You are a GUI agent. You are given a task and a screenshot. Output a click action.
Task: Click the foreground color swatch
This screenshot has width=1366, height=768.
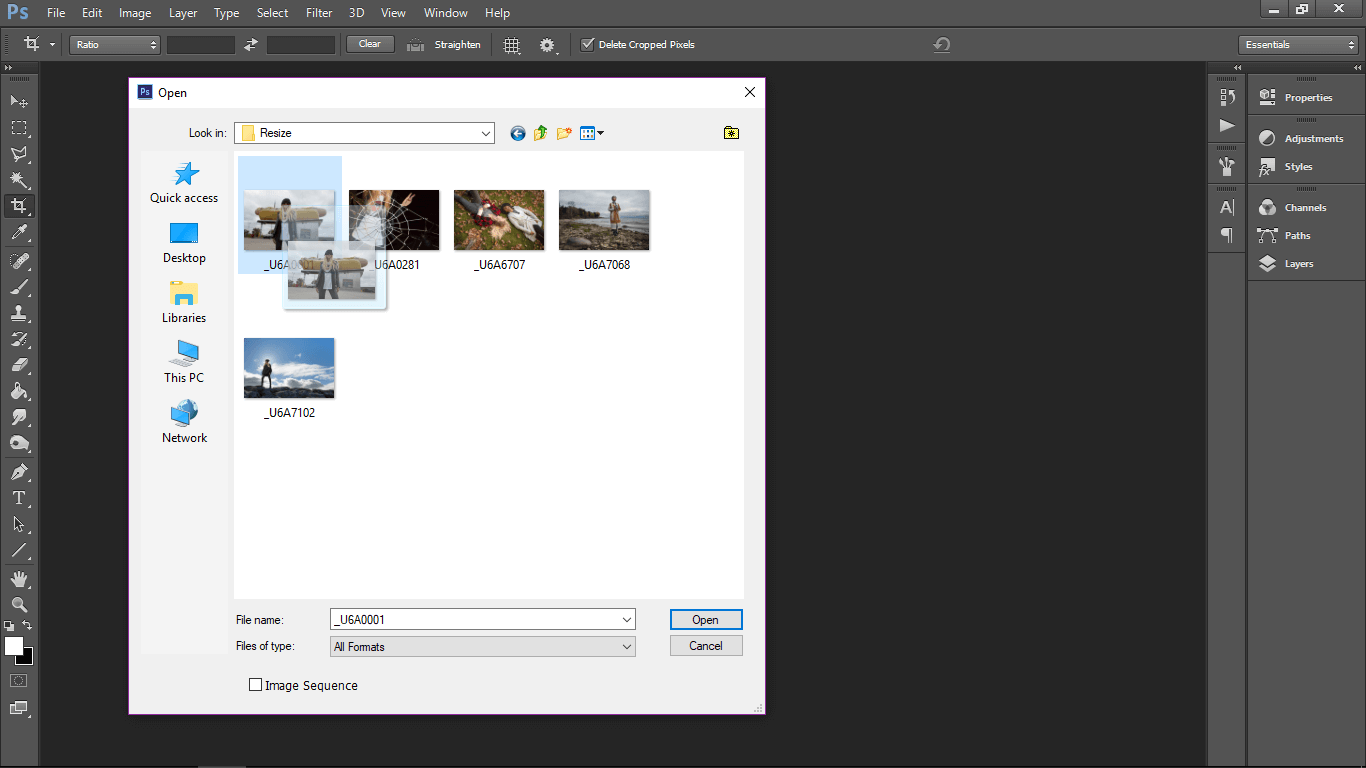[x=13, y=647]
